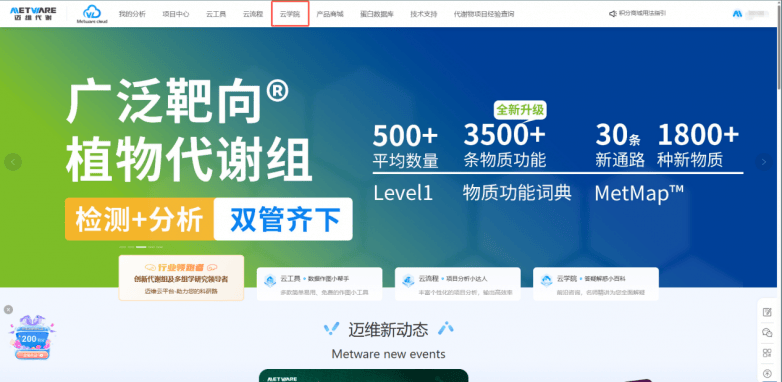The image size is (782, 382).
Task: Open 技术支持 in the top navigation
Action: pos(424,14)
